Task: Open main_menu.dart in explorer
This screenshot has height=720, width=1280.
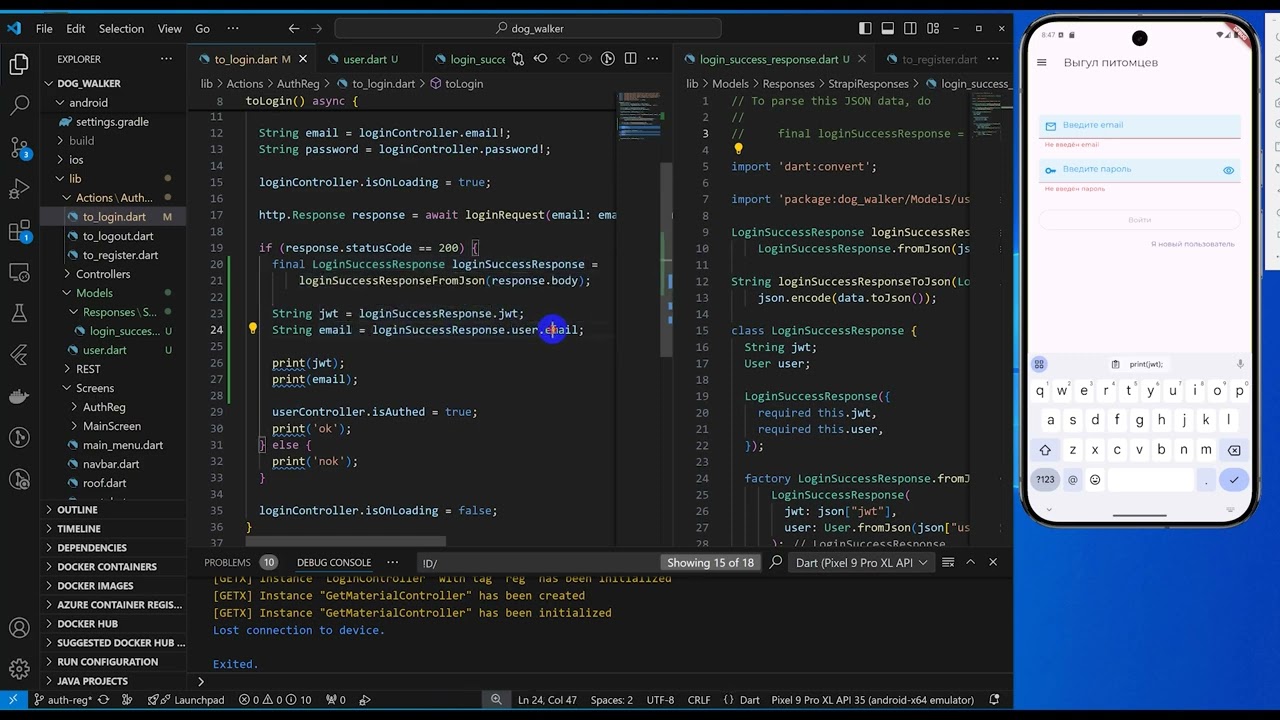Action: tap(122, 445)
